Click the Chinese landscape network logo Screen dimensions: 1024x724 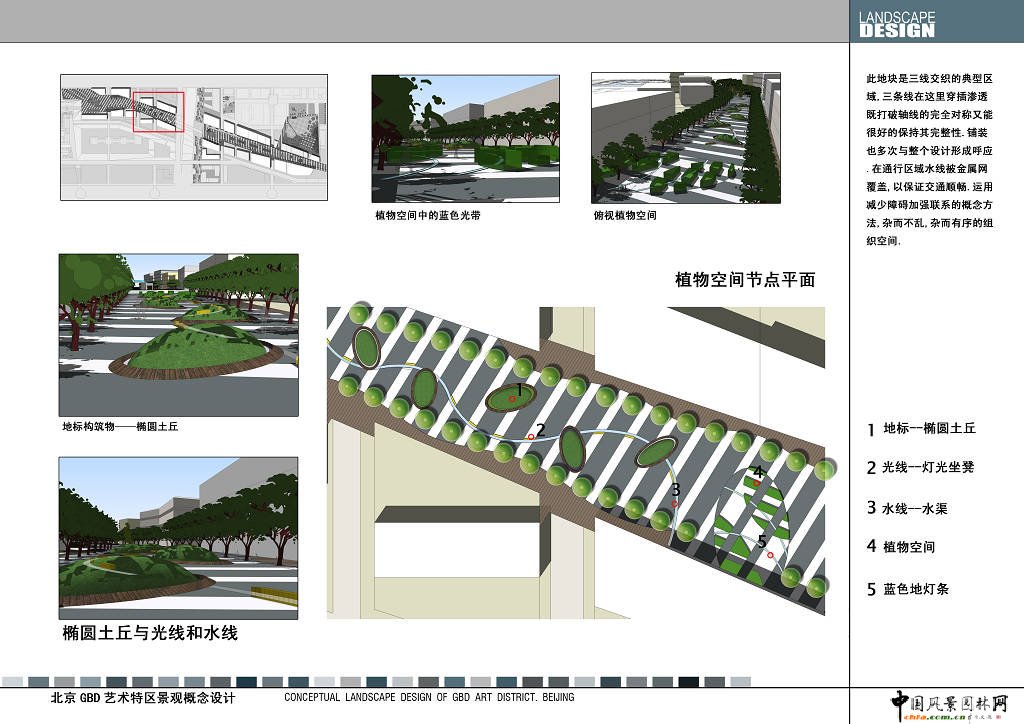pyautogui.click(x=948, y=704)
